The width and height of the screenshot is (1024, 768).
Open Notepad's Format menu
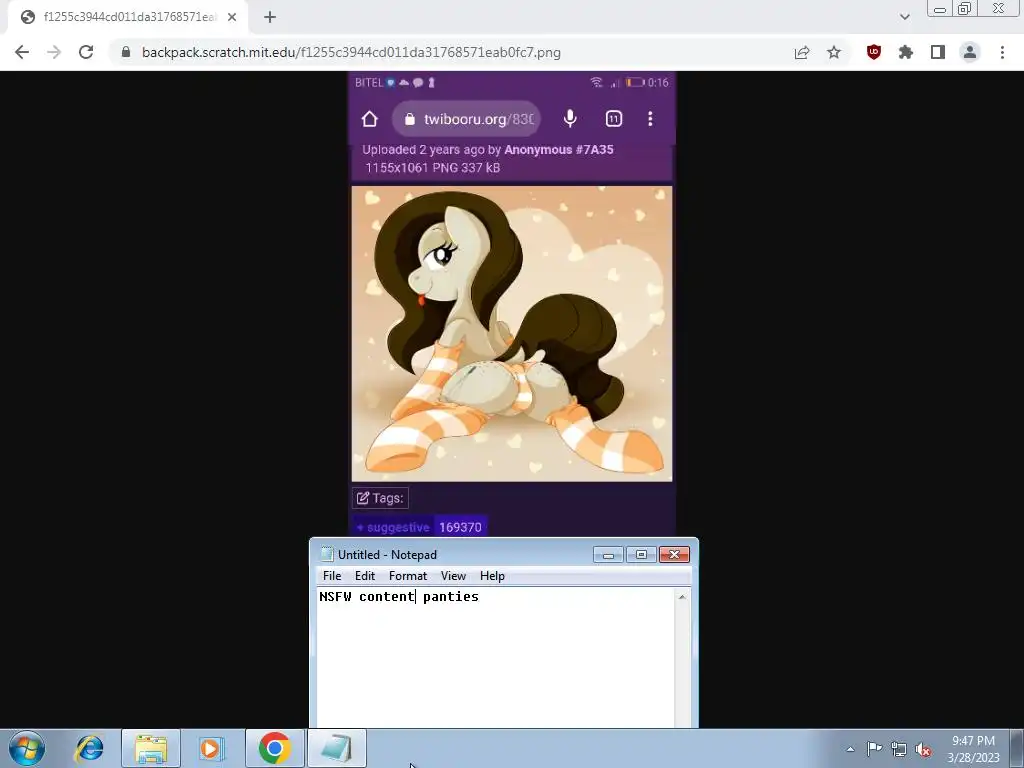pyautogui.click(x=408, y=575)
